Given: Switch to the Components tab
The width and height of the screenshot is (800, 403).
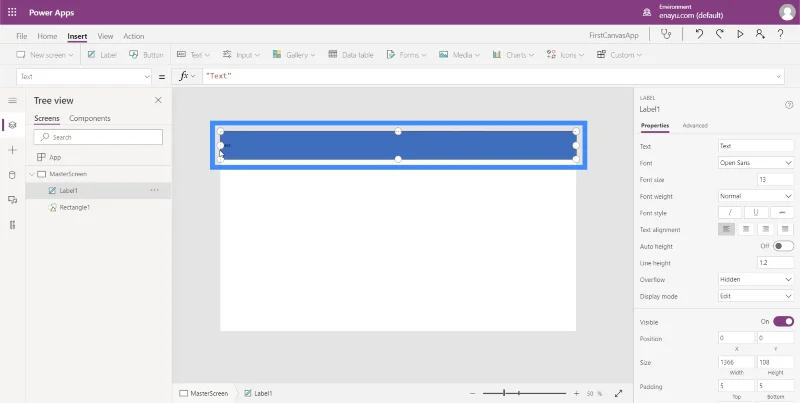Looking at the screenshot, I should (x=90, y=118).
